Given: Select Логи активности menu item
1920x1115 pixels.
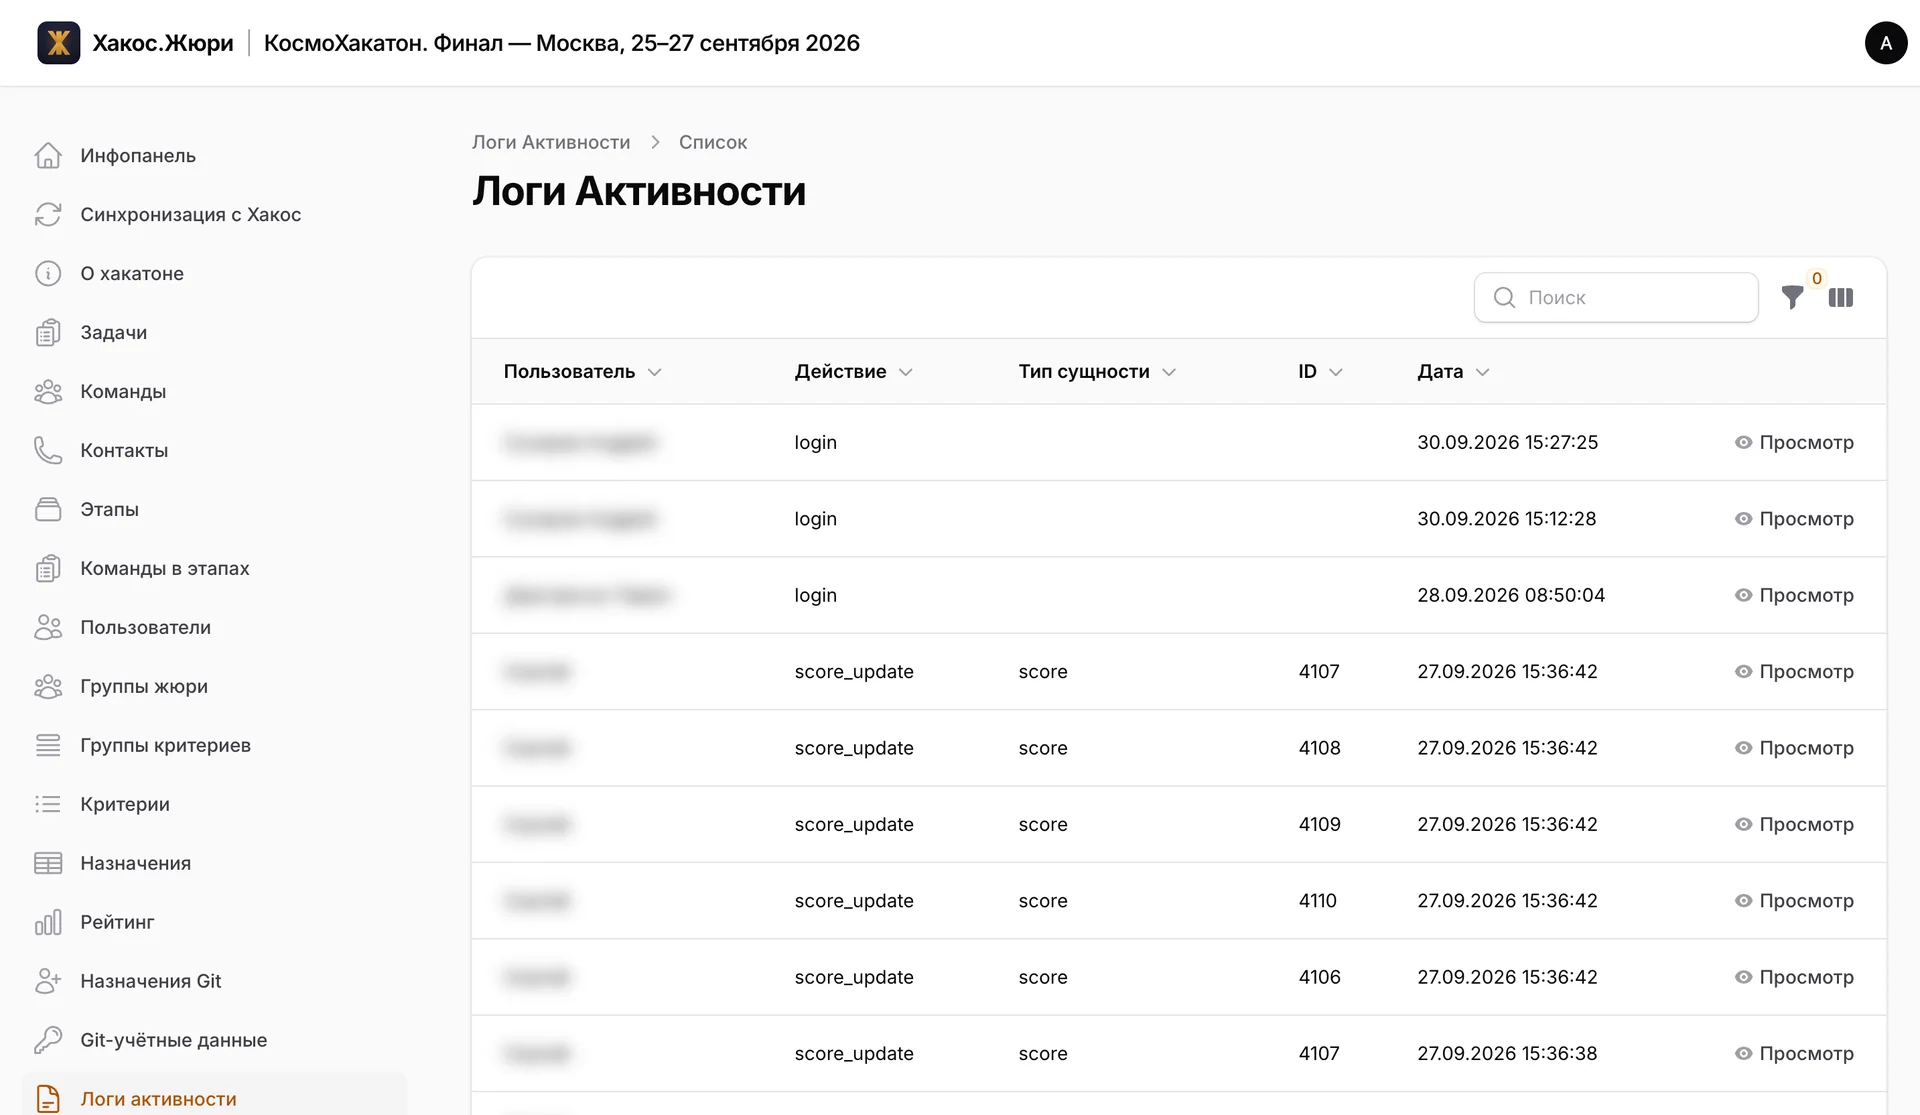Looking at the screenshot, I should coord(214,1097).
